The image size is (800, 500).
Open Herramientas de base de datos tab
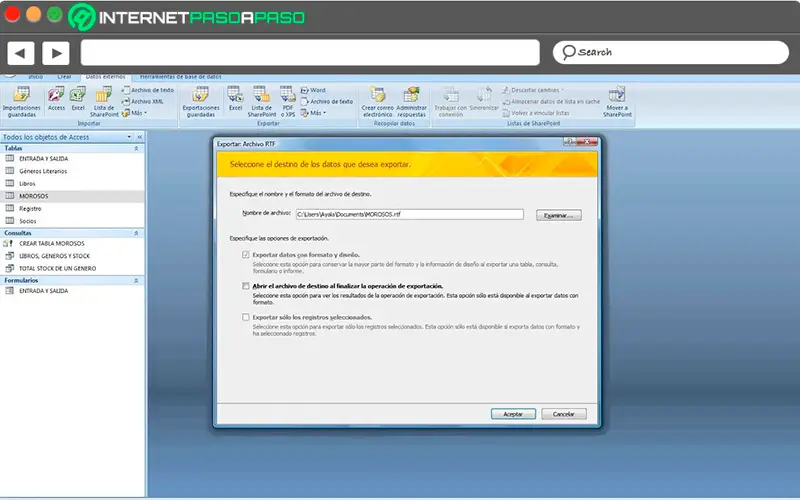point(181,77)
